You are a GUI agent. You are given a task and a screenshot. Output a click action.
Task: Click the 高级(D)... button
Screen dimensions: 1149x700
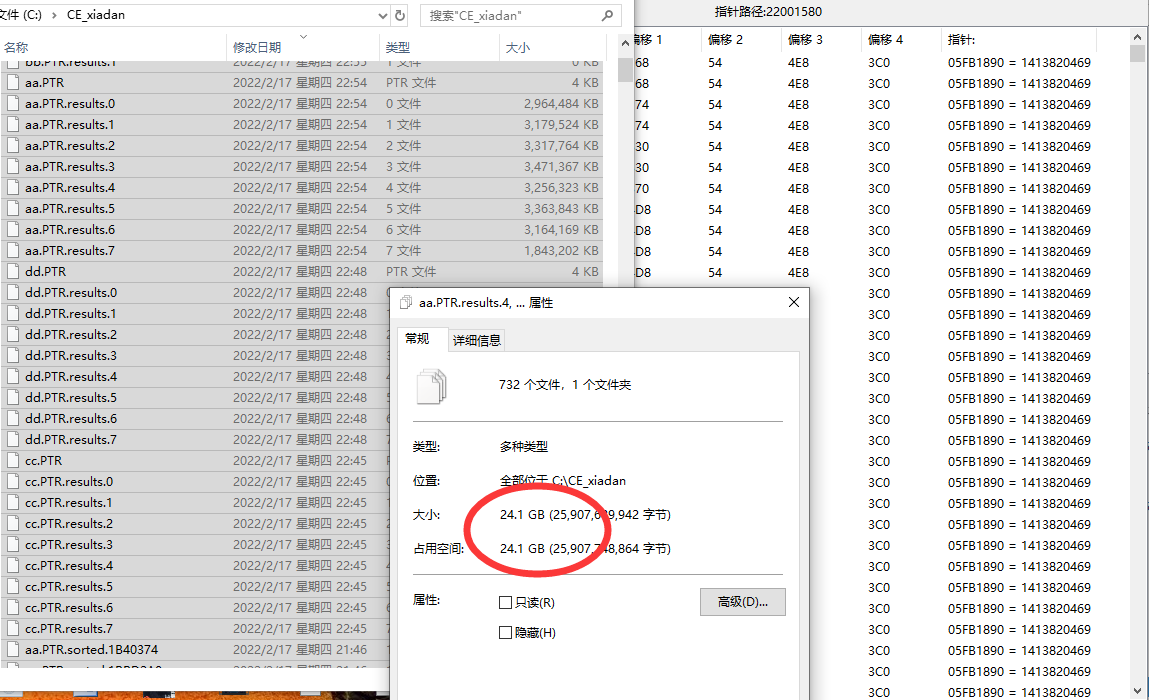pyautogui.click(x=742, y=602)
